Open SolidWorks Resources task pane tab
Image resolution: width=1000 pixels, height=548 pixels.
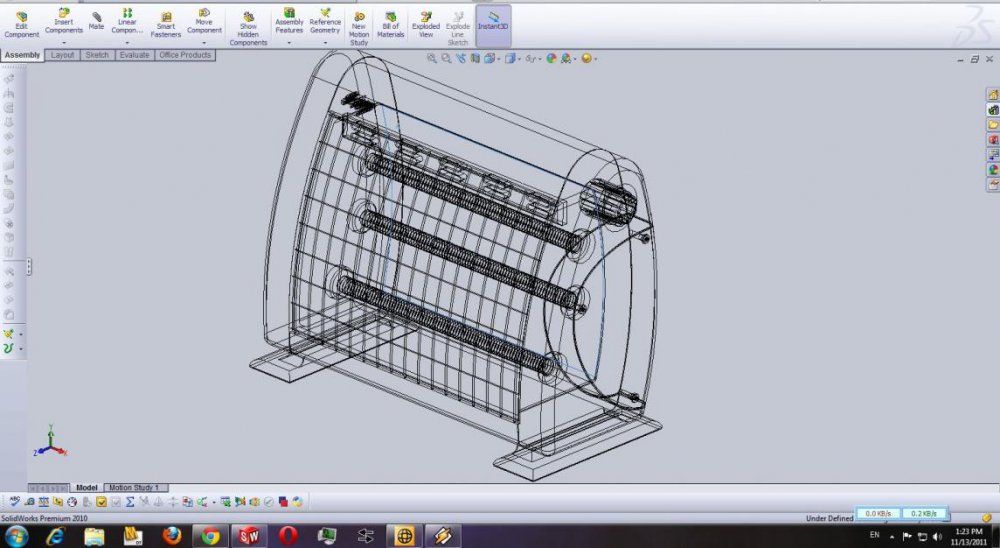click(x=993, y=94)
